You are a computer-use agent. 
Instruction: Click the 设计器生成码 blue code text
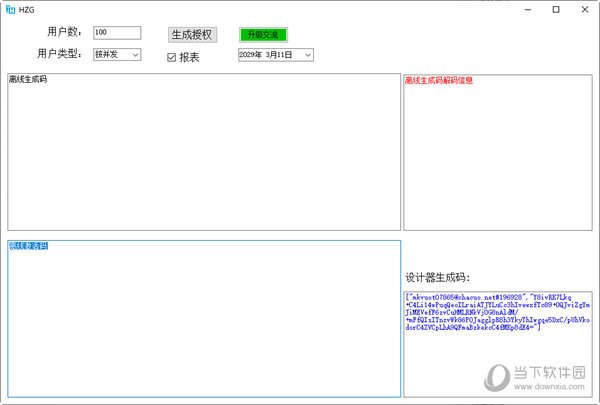tap(497, 312)
